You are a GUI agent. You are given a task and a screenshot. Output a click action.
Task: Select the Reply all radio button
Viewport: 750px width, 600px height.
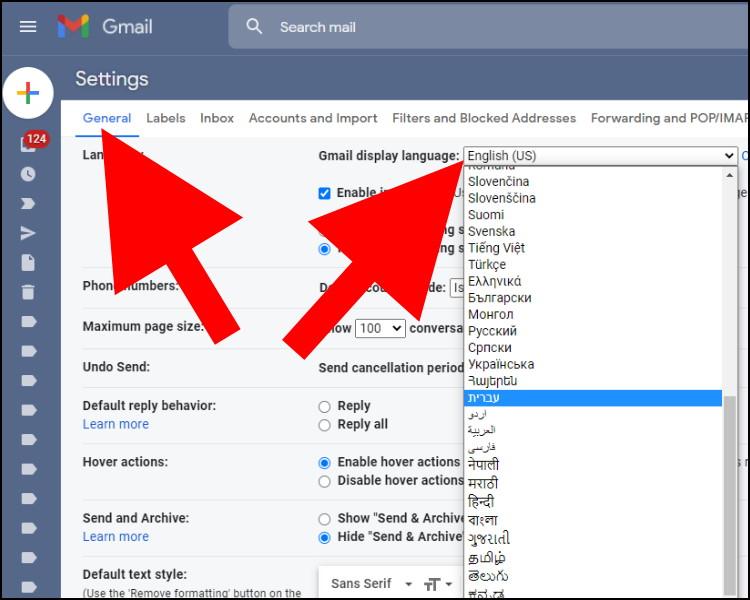324,425
